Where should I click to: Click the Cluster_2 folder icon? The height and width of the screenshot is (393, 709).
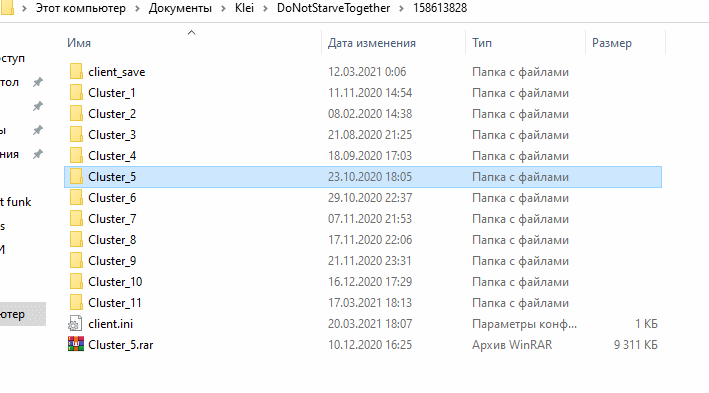tap(76, 114)
